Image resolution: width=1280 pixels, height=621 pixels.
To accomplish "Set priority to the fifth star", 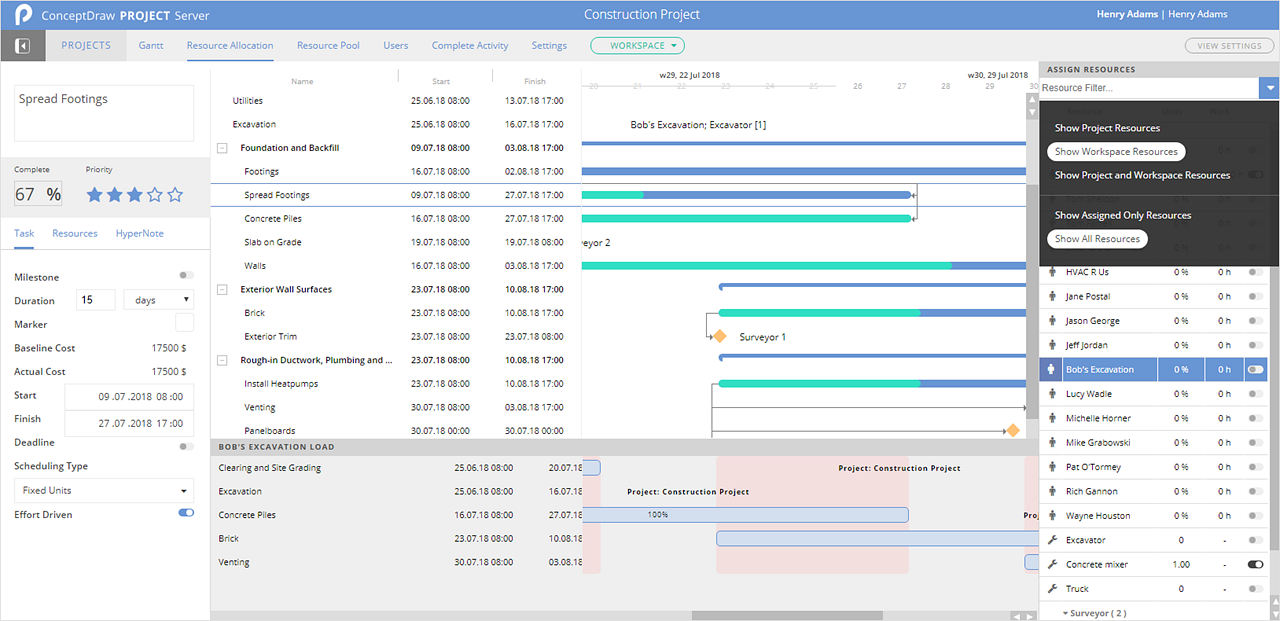I will click(175, 195).
